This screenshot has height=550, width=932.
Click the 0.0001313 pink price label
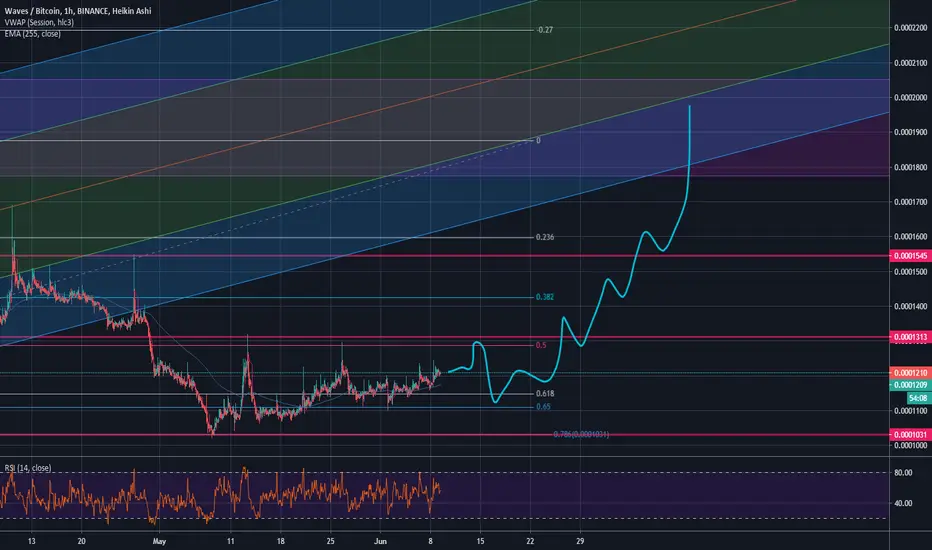click(x=910, y=337)
